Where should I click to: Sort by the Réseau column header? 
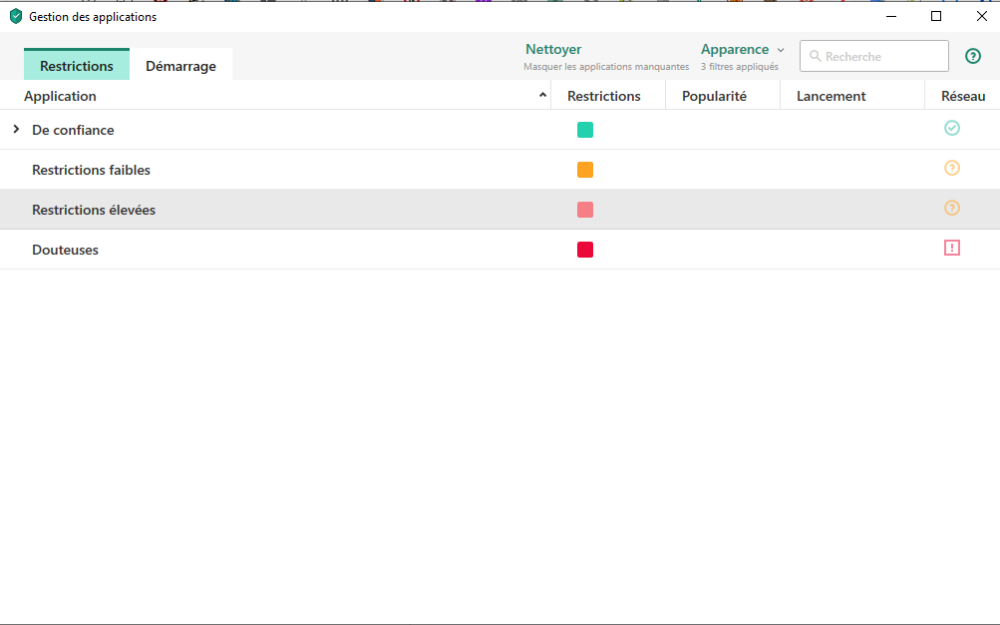click(963, 96)
